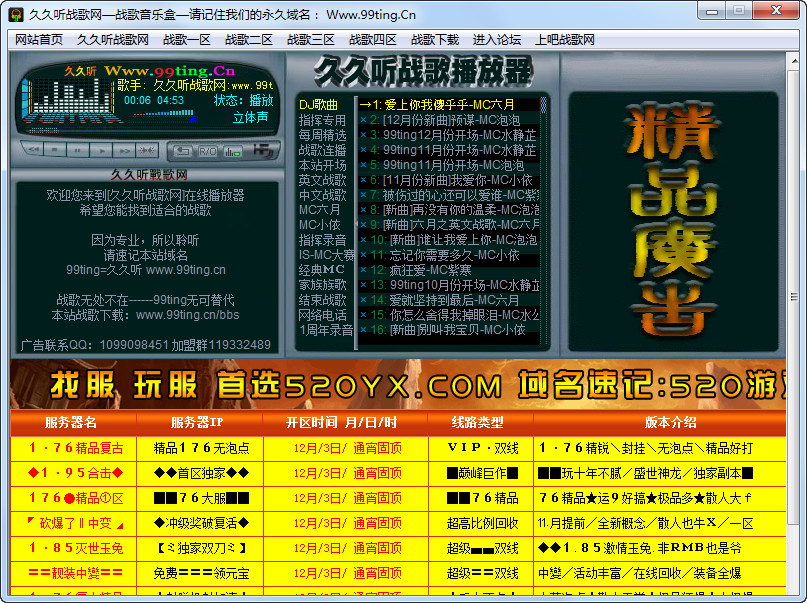Open the spectrum visualizer button
Image resolution: width=807 pixels, height=603 pixels.
[232, 150]
